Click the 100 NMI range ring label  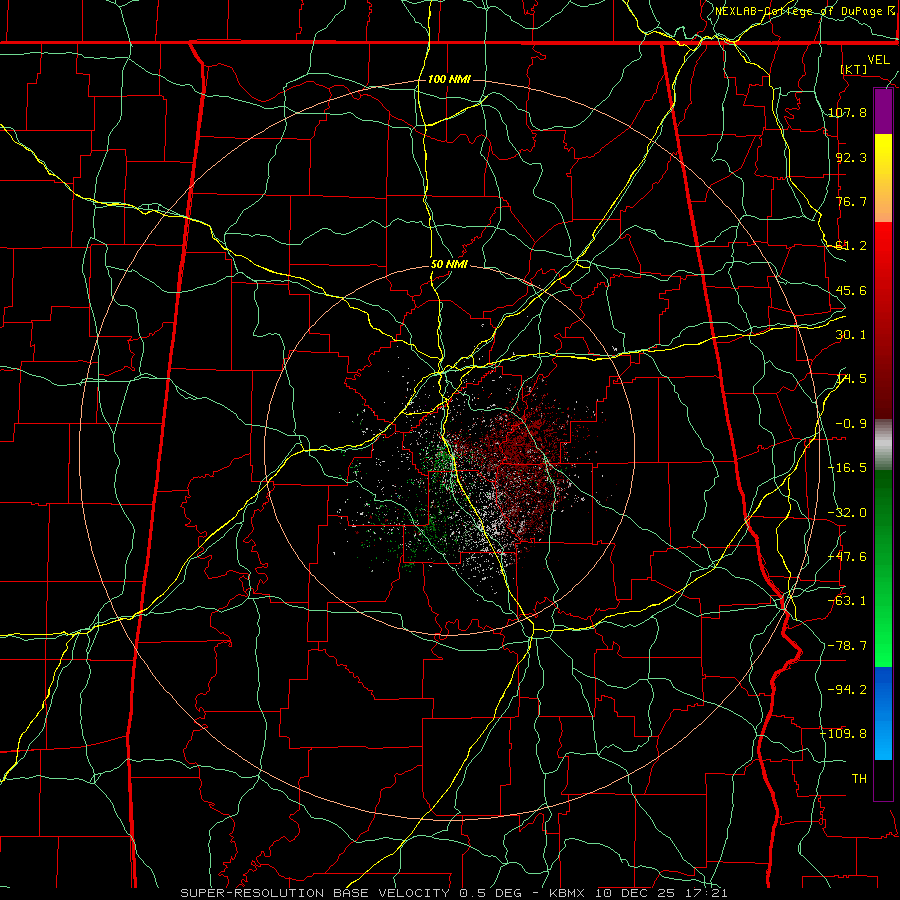coord(449,79)
